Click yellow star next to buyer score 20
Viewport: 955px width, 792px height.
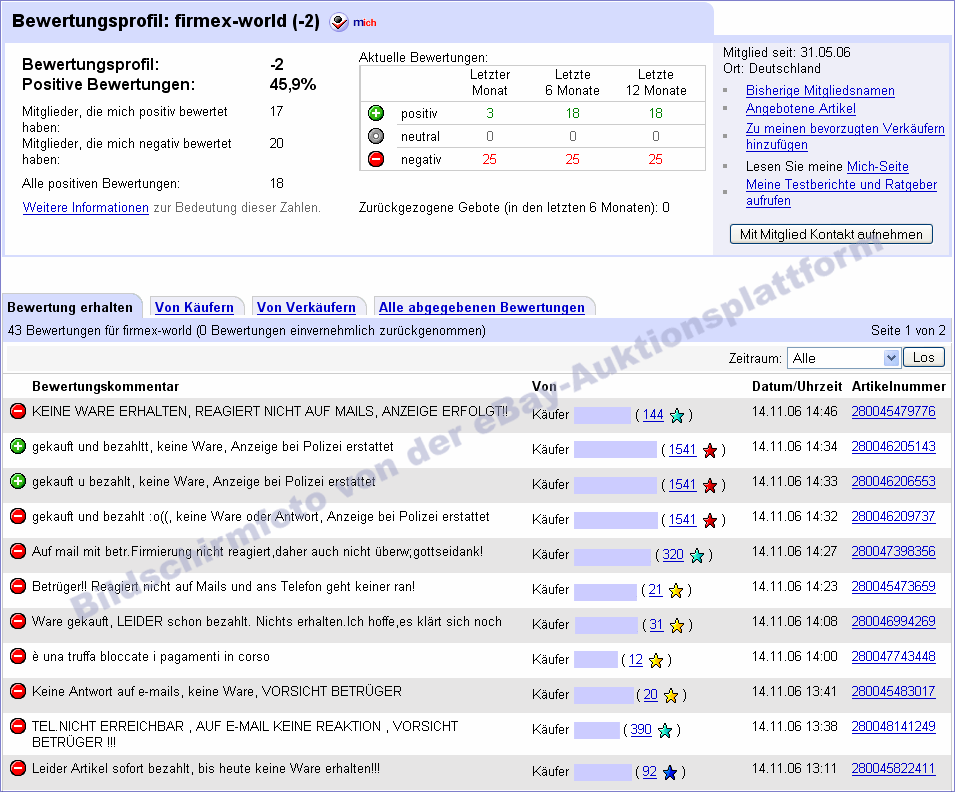(671, 696)
